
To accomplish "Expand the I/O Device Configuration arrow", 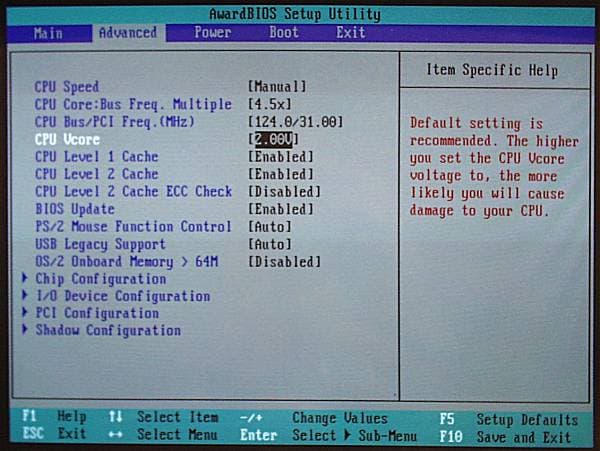I will pyautogui.click(x=25, y=295).
